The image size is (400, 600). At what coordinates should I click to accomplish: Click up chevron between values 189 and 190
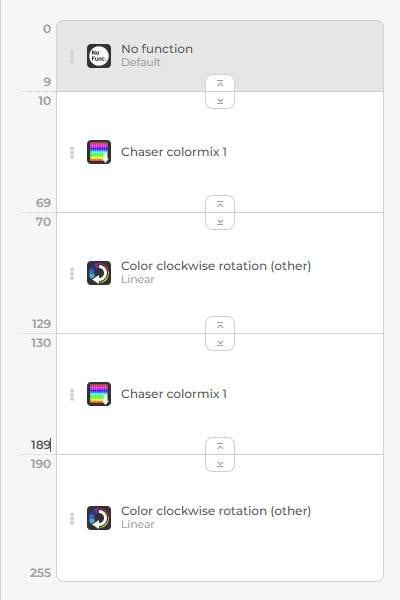[x=220, y=446]
